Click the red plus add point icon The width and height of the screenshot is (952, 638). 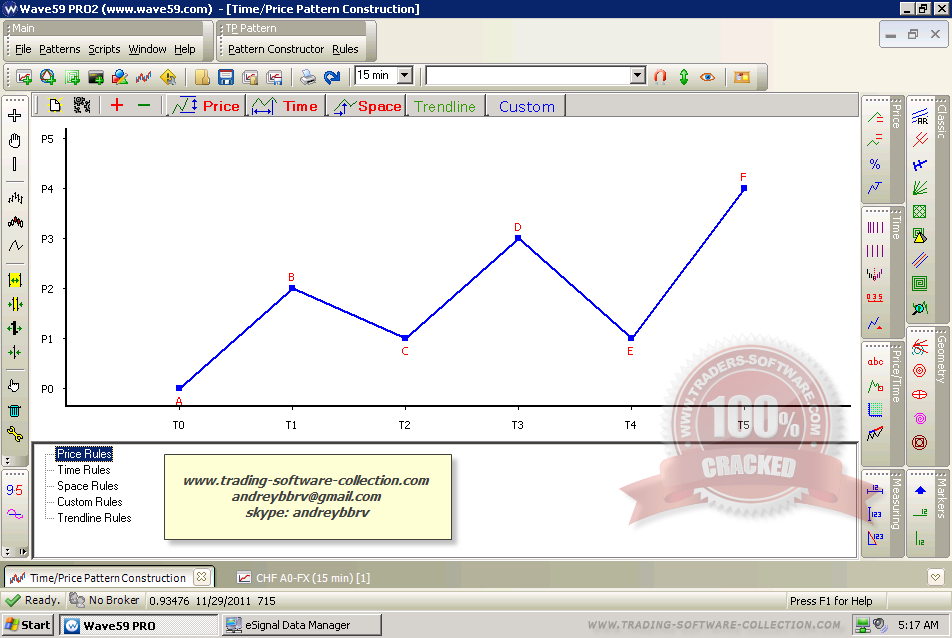(x=117, y=106)
